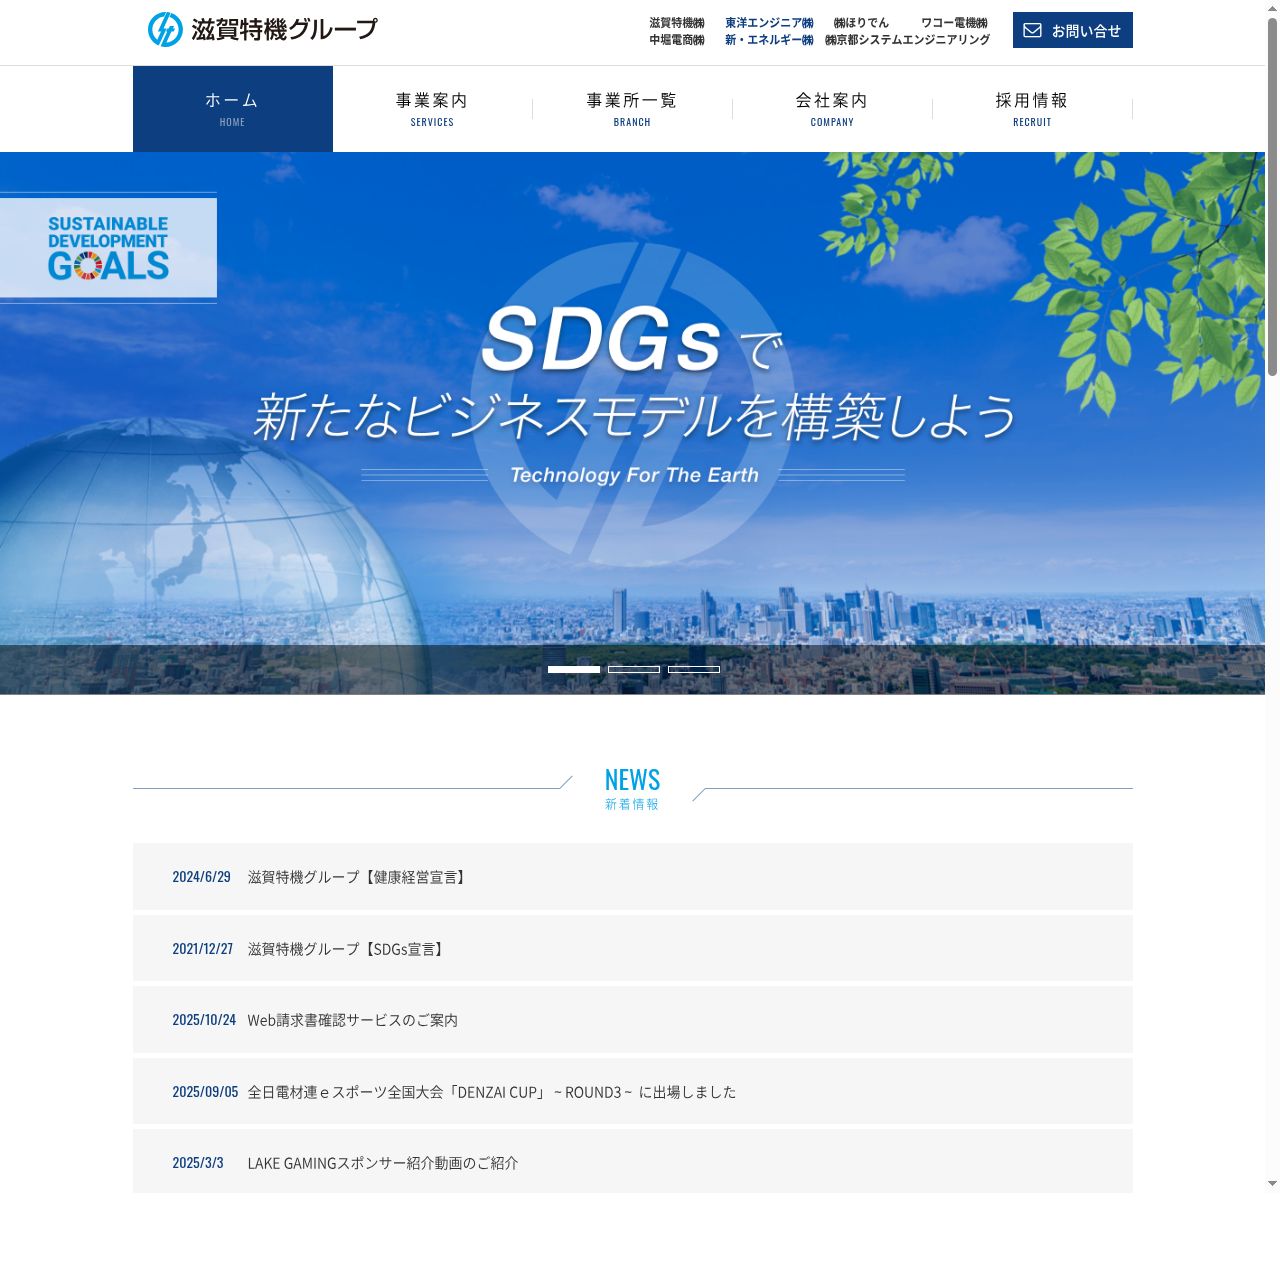Go to 事業所一覧 BRANCH menu
This screenshot has height=1280, width=1280.
(x=632, y=109)
